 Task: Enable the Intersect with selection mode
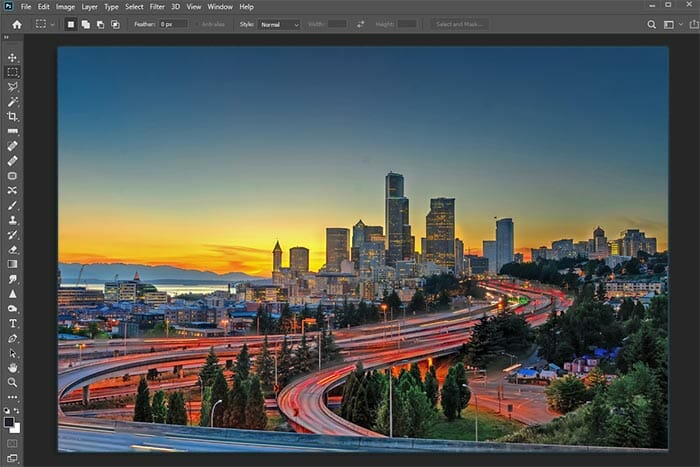tap(115, 24)
